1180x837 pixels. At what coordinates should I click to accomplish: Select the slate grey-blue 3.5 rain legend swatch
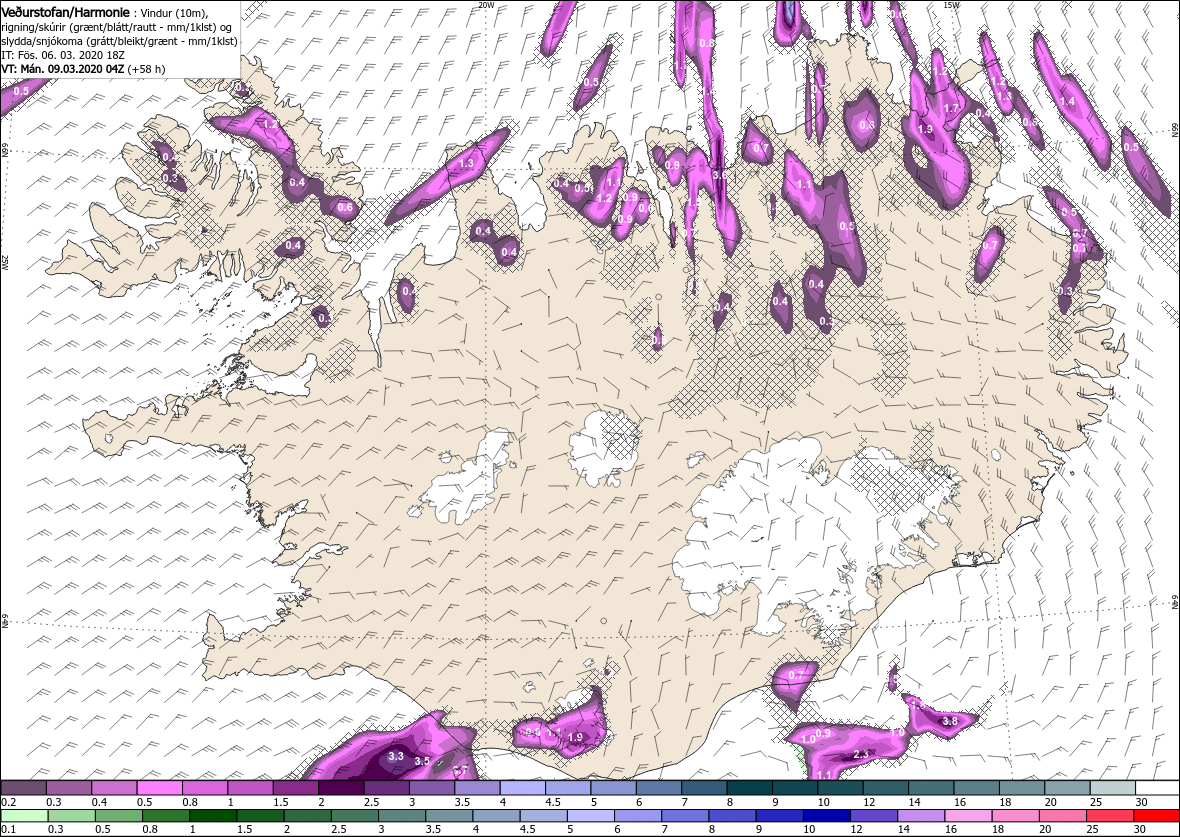[x=449, y=816]
